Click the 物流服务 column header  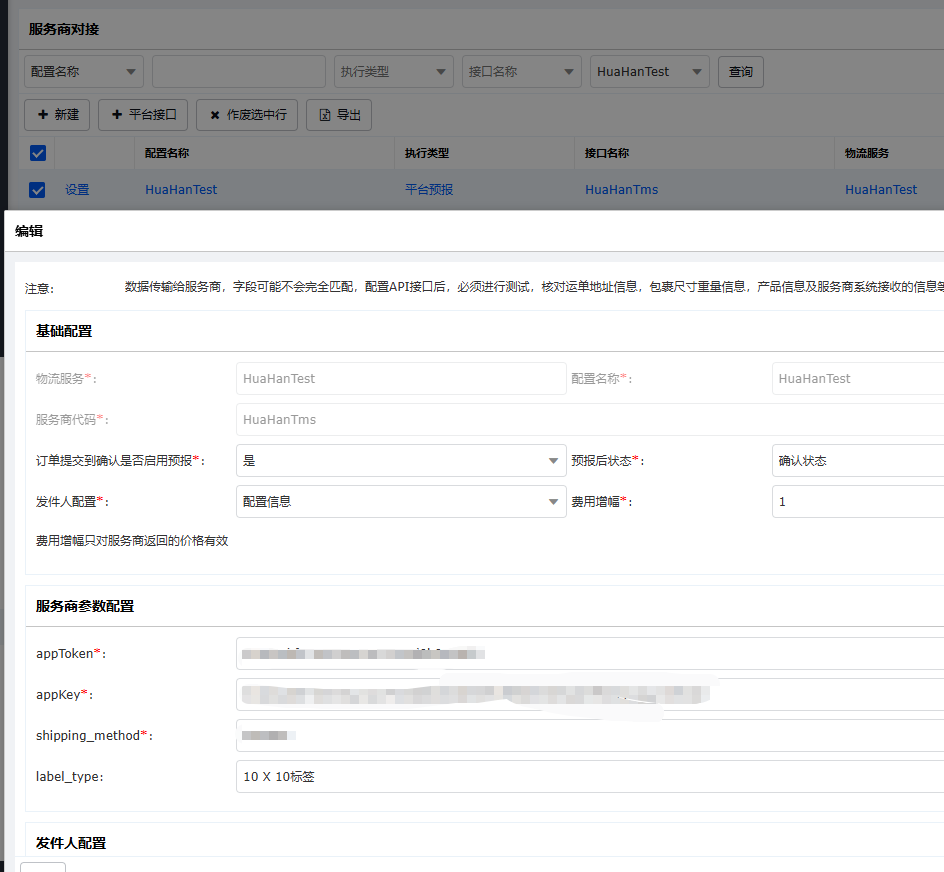[x=866, y=153]
